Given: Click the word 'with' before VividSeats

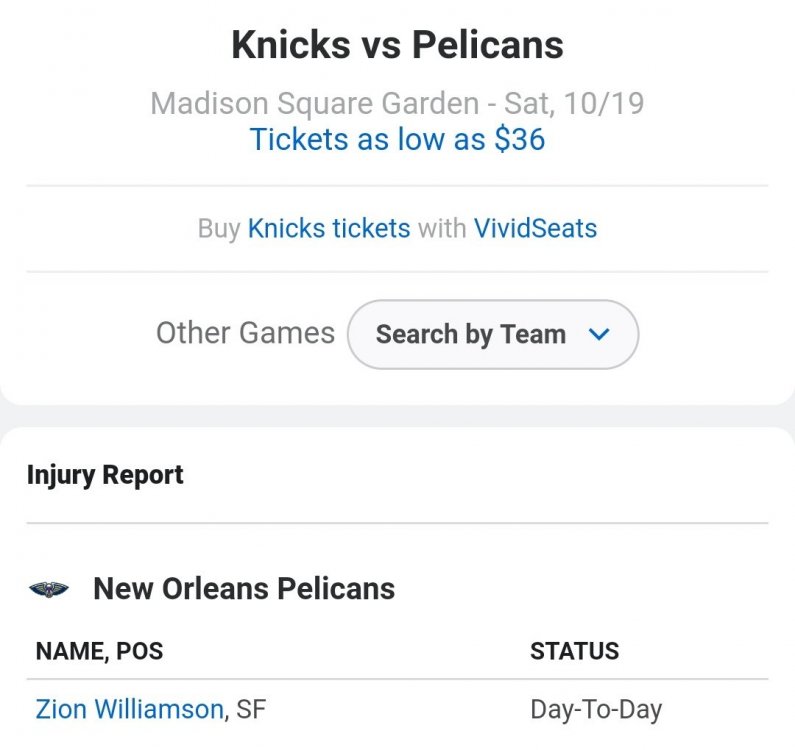Looking at the screenshot, I should click(x=442, y=228).
